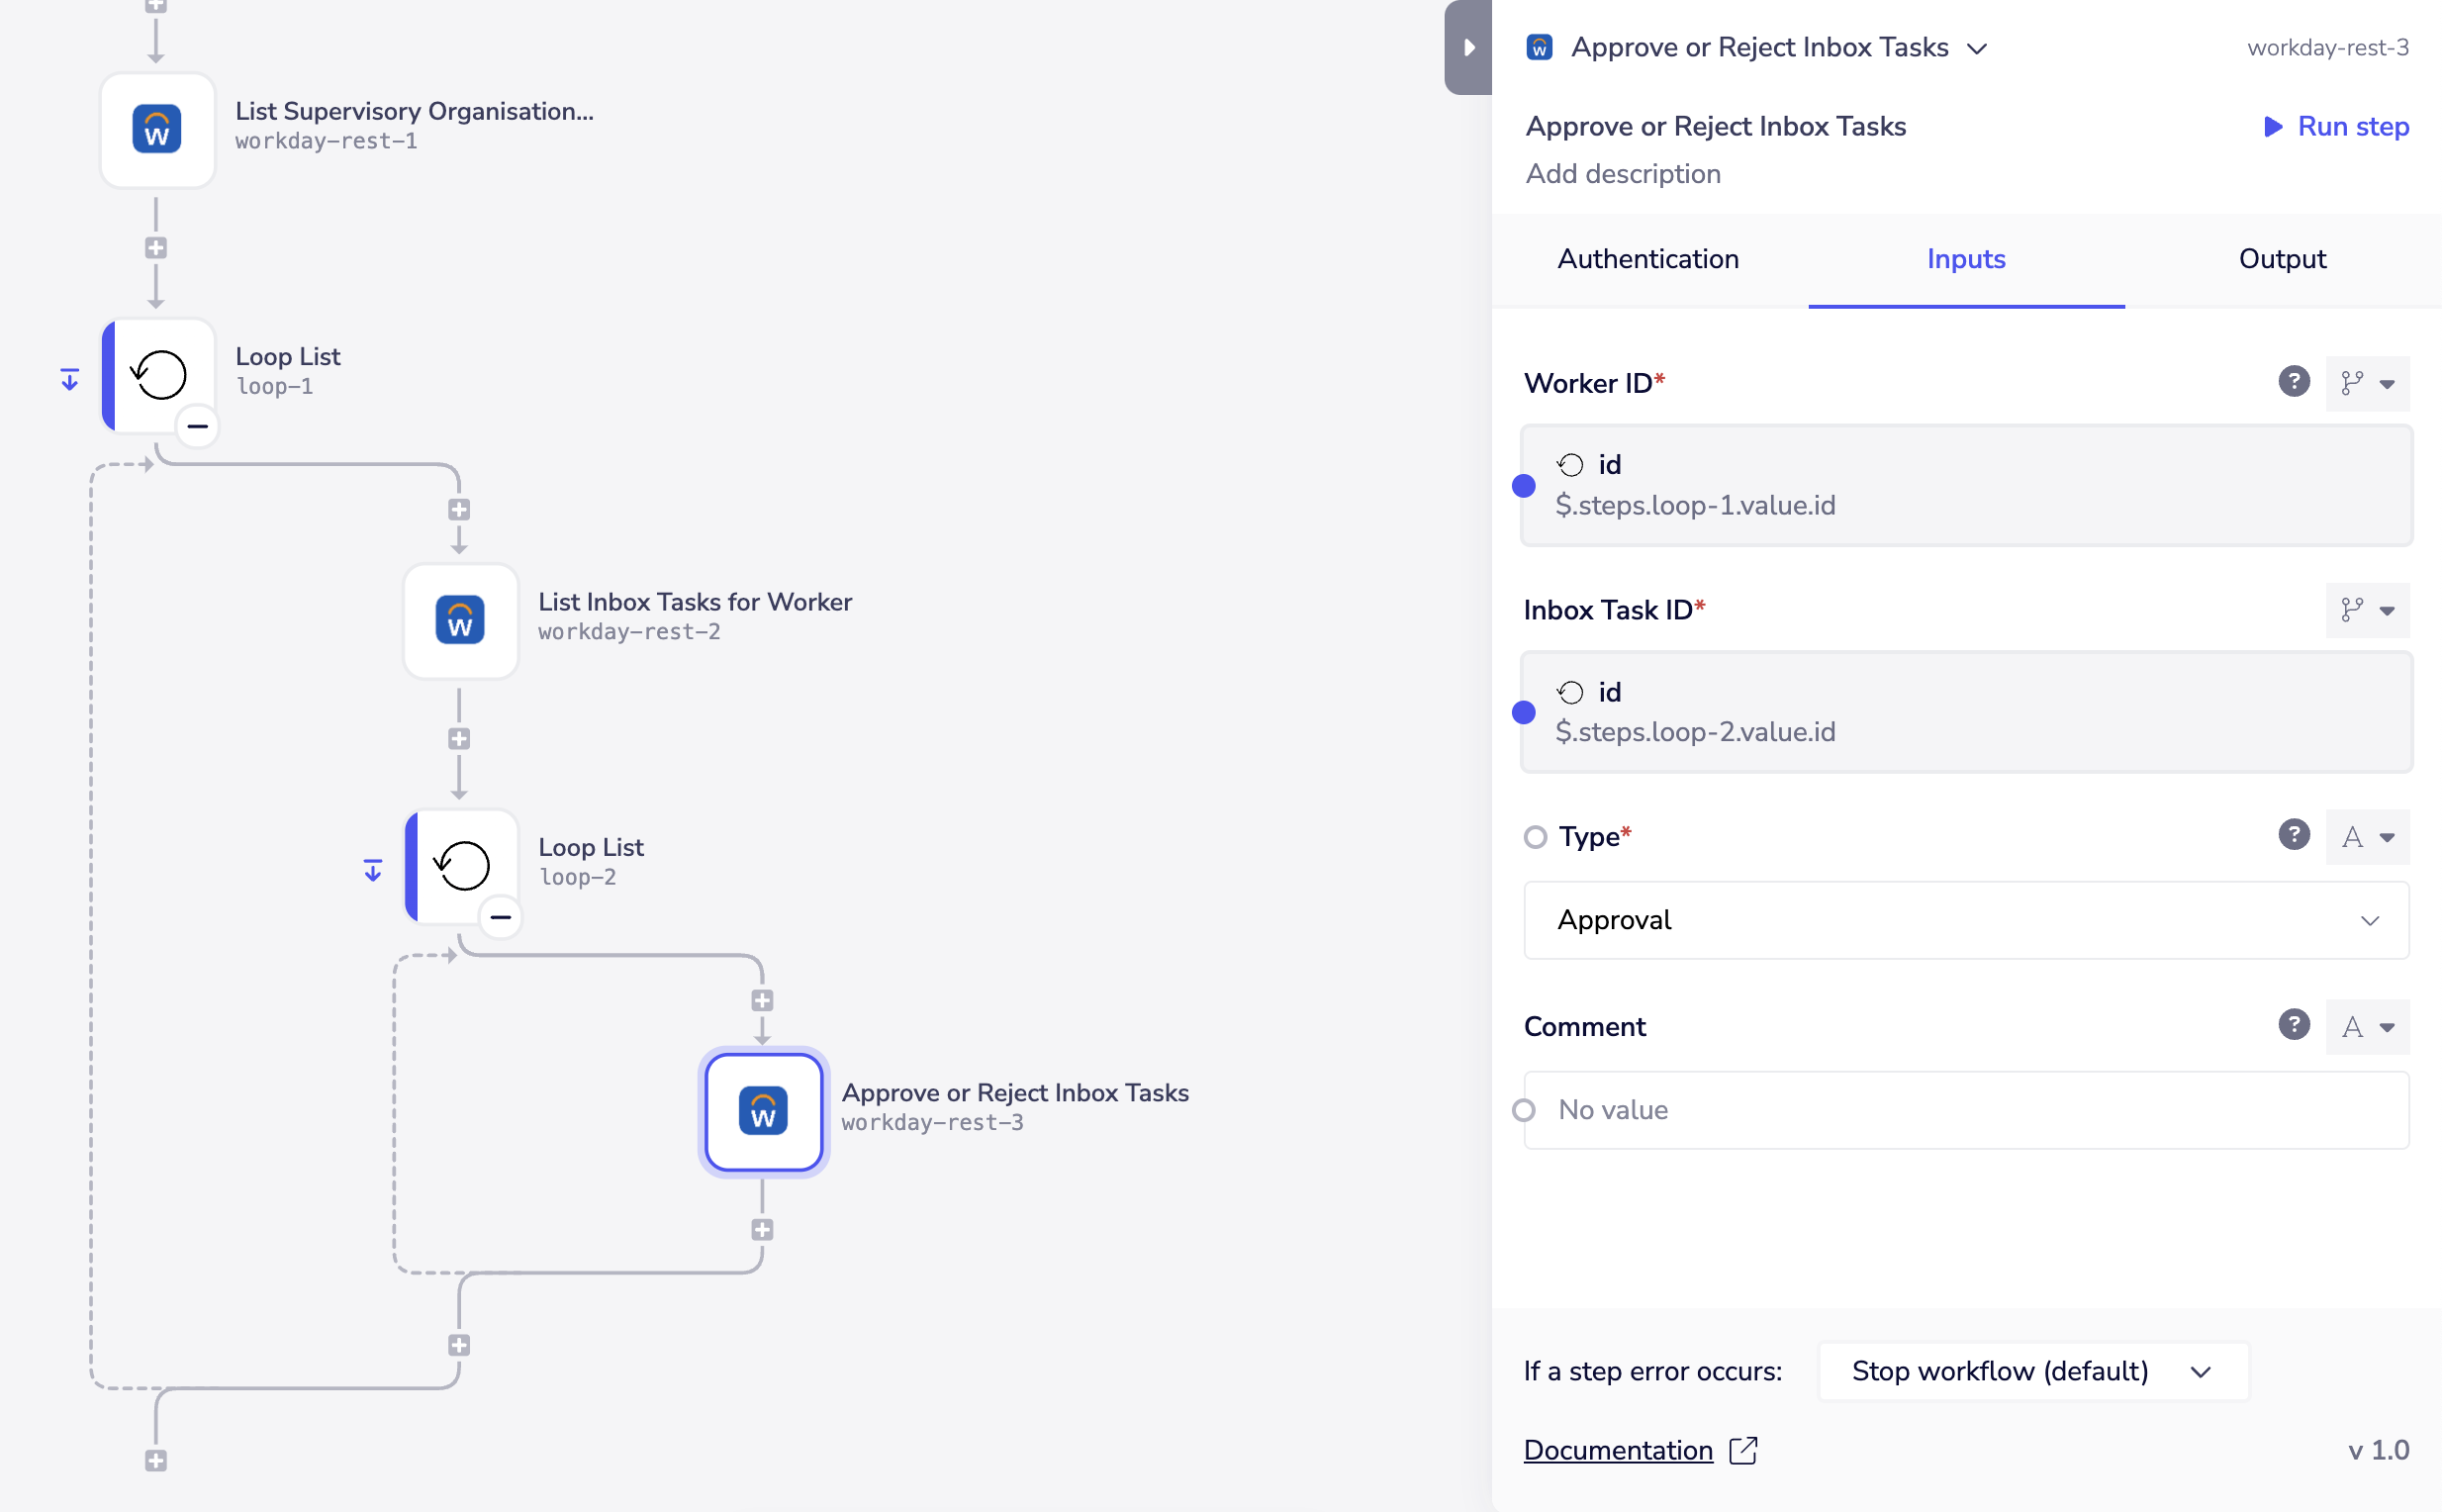Click the jump-to-end arrow beside loop-1
The width and height of the screenshot is (2442, 1512).
point(68,379)
